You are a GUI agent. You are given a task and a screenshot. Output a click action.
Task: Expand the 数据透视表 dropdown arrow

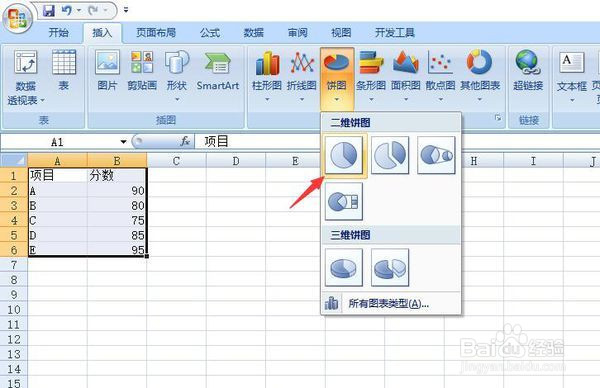42,101
